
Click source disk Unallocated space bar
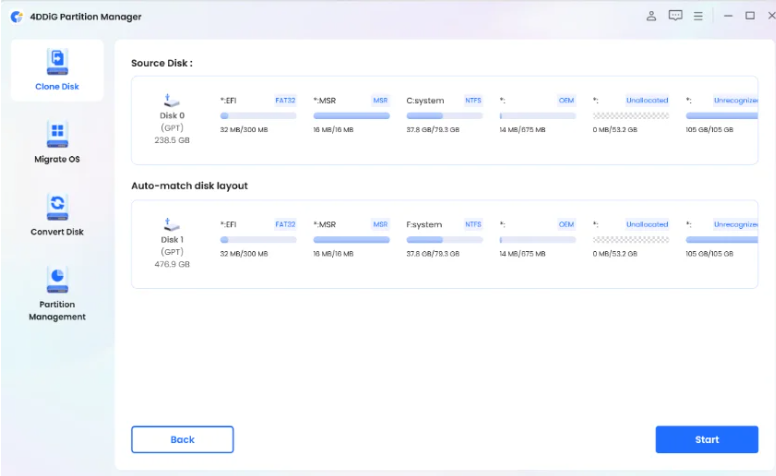pyautogui.click(x=630, y=116)
